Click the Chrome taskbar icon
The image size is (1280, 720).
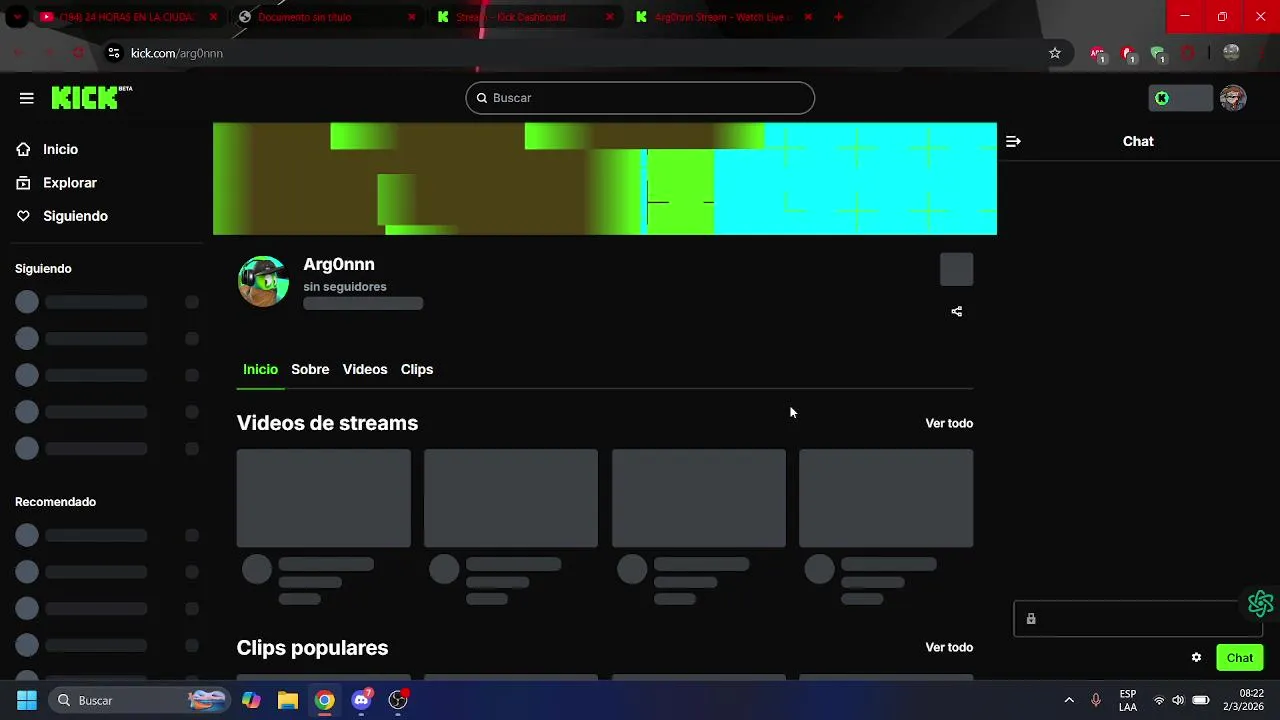tap(325, 700)
